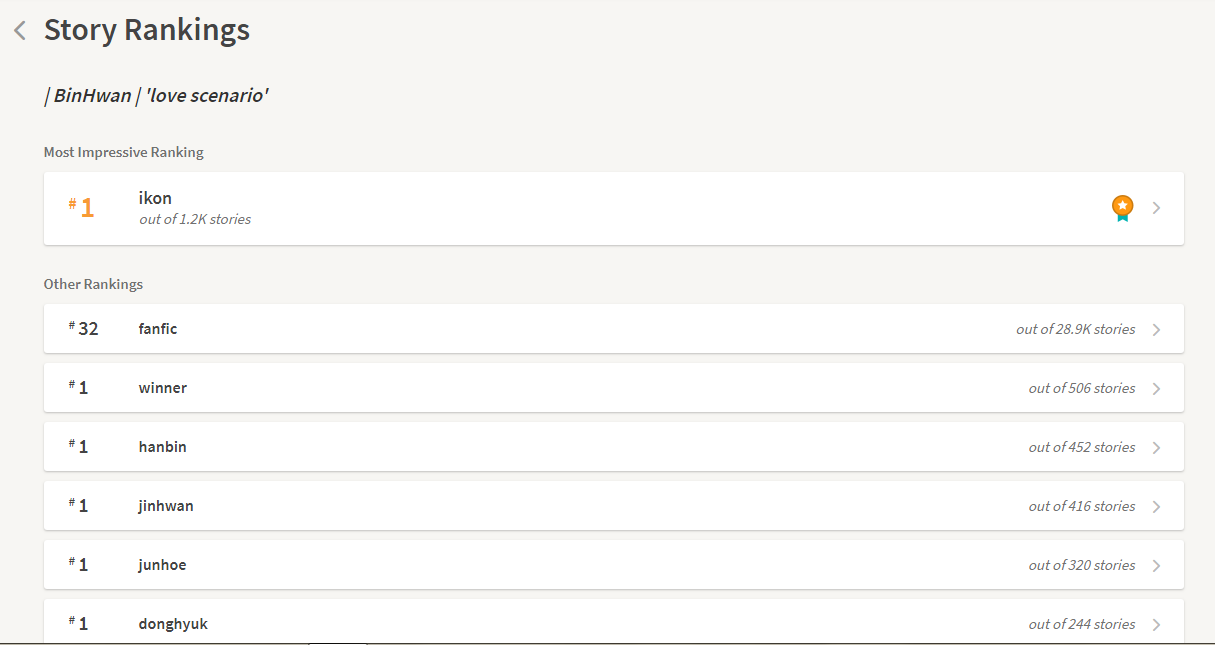Open the ikon top ranking tag
Image resolution: width=1215 pixels, height=645 pixels.
pyautogui.click(x=155, y=198)
